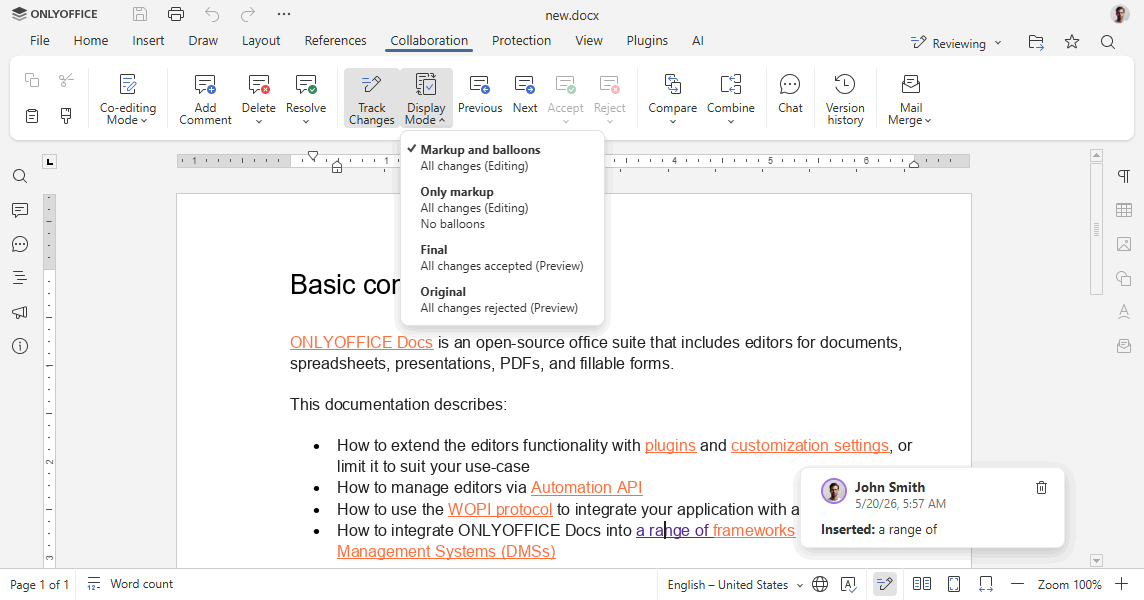The width and height of the screenshot is (1144, 600).
Task: Click the Copy icon in ribbon
Action: click(x=31, y=80)
